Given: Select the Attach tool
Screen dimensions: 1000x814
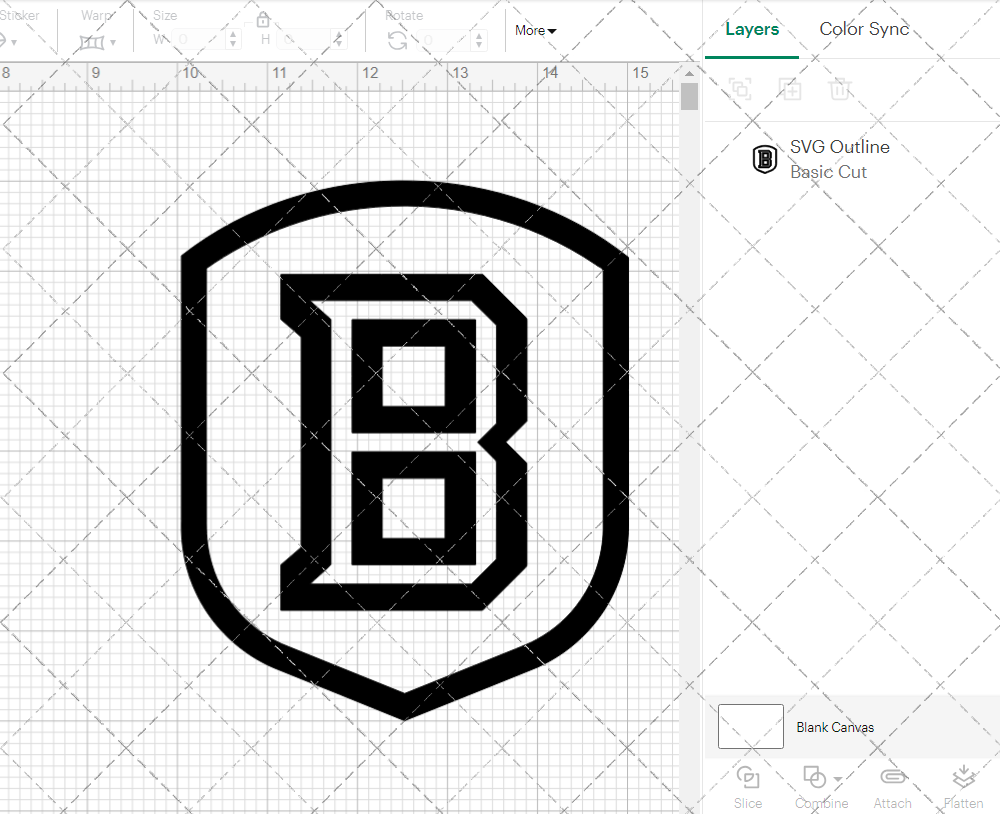Looking at the screenshot, I should (893, 787).
